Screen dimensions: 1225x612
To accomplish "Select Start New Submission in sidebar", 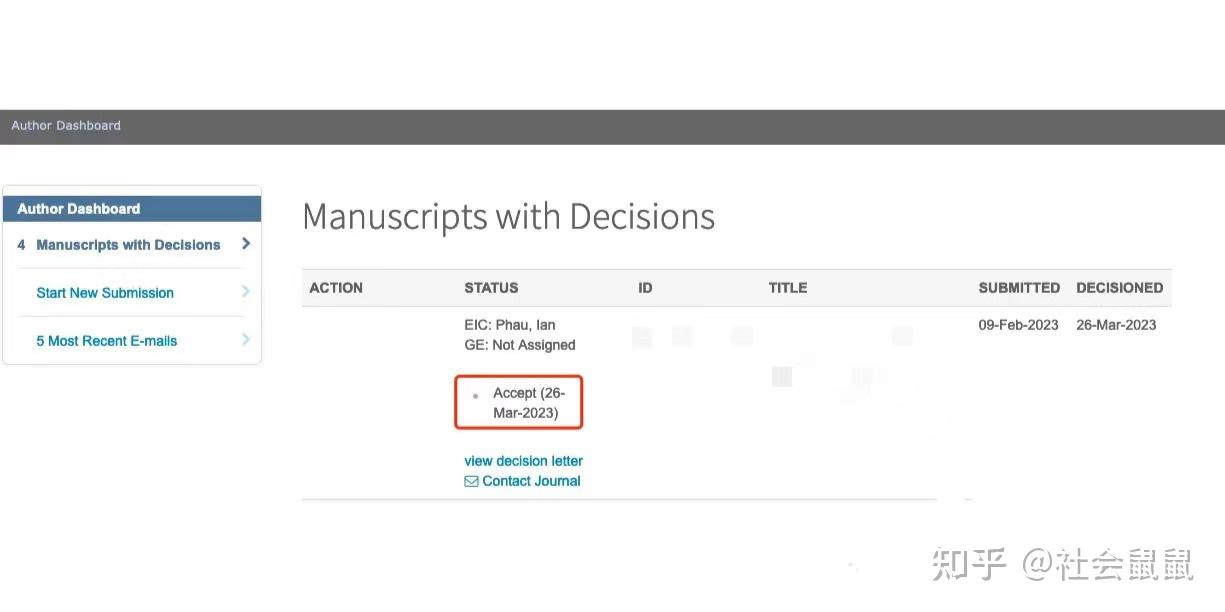I will point(105,293).
